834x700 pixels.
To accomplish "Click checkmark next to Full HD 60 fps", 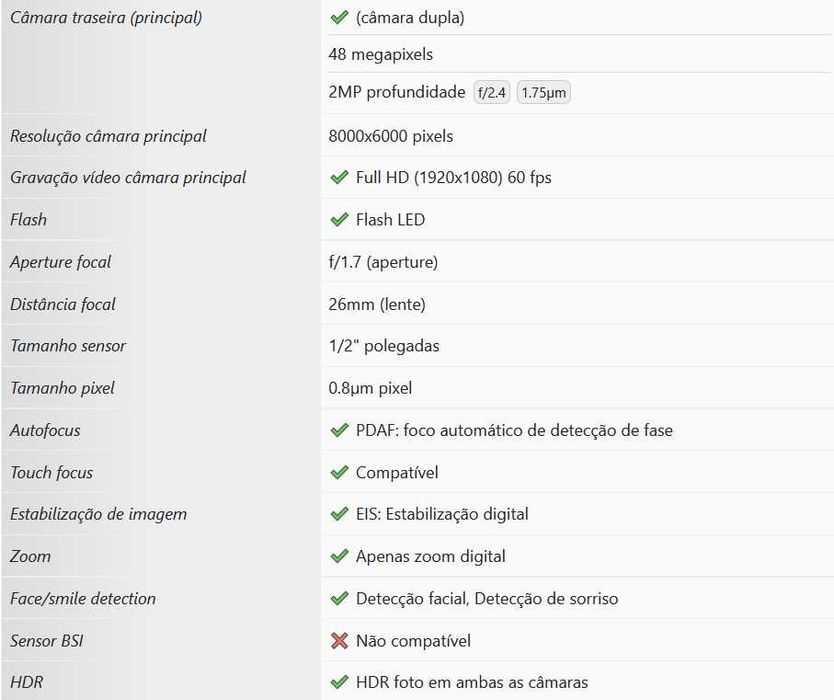I will pos(339,178).
